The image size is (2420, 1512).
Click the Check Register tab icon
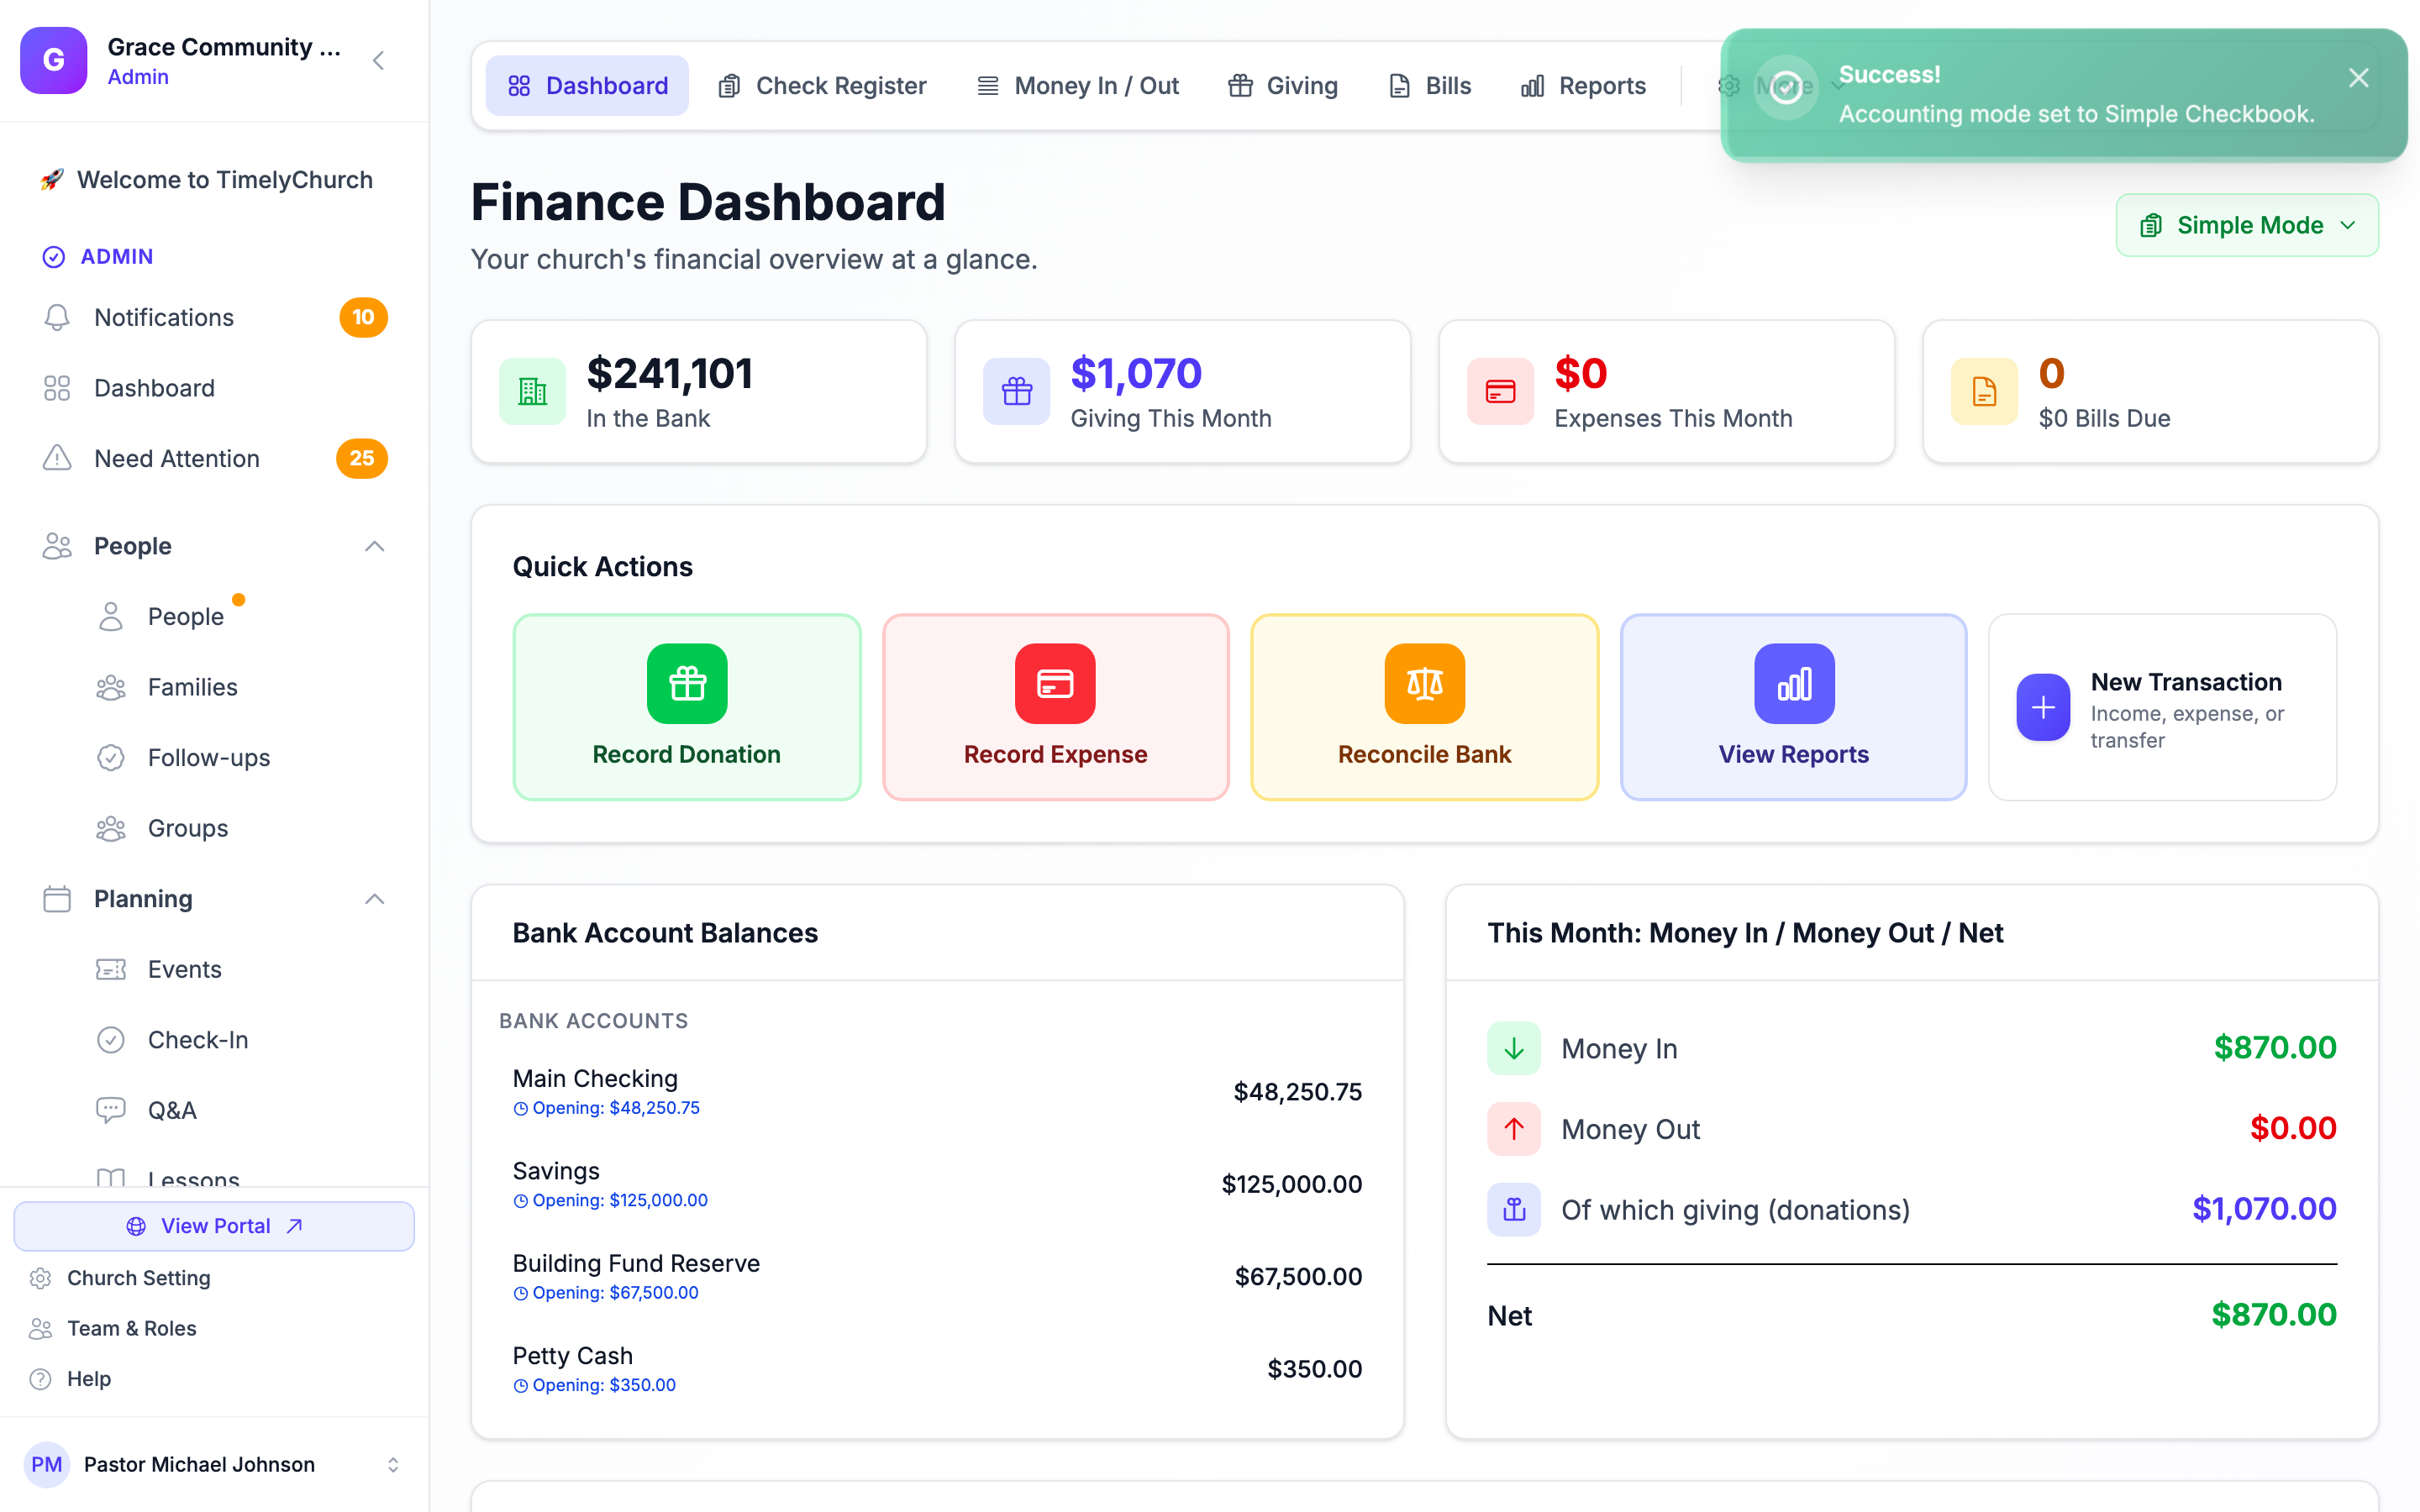click(730, 86)
